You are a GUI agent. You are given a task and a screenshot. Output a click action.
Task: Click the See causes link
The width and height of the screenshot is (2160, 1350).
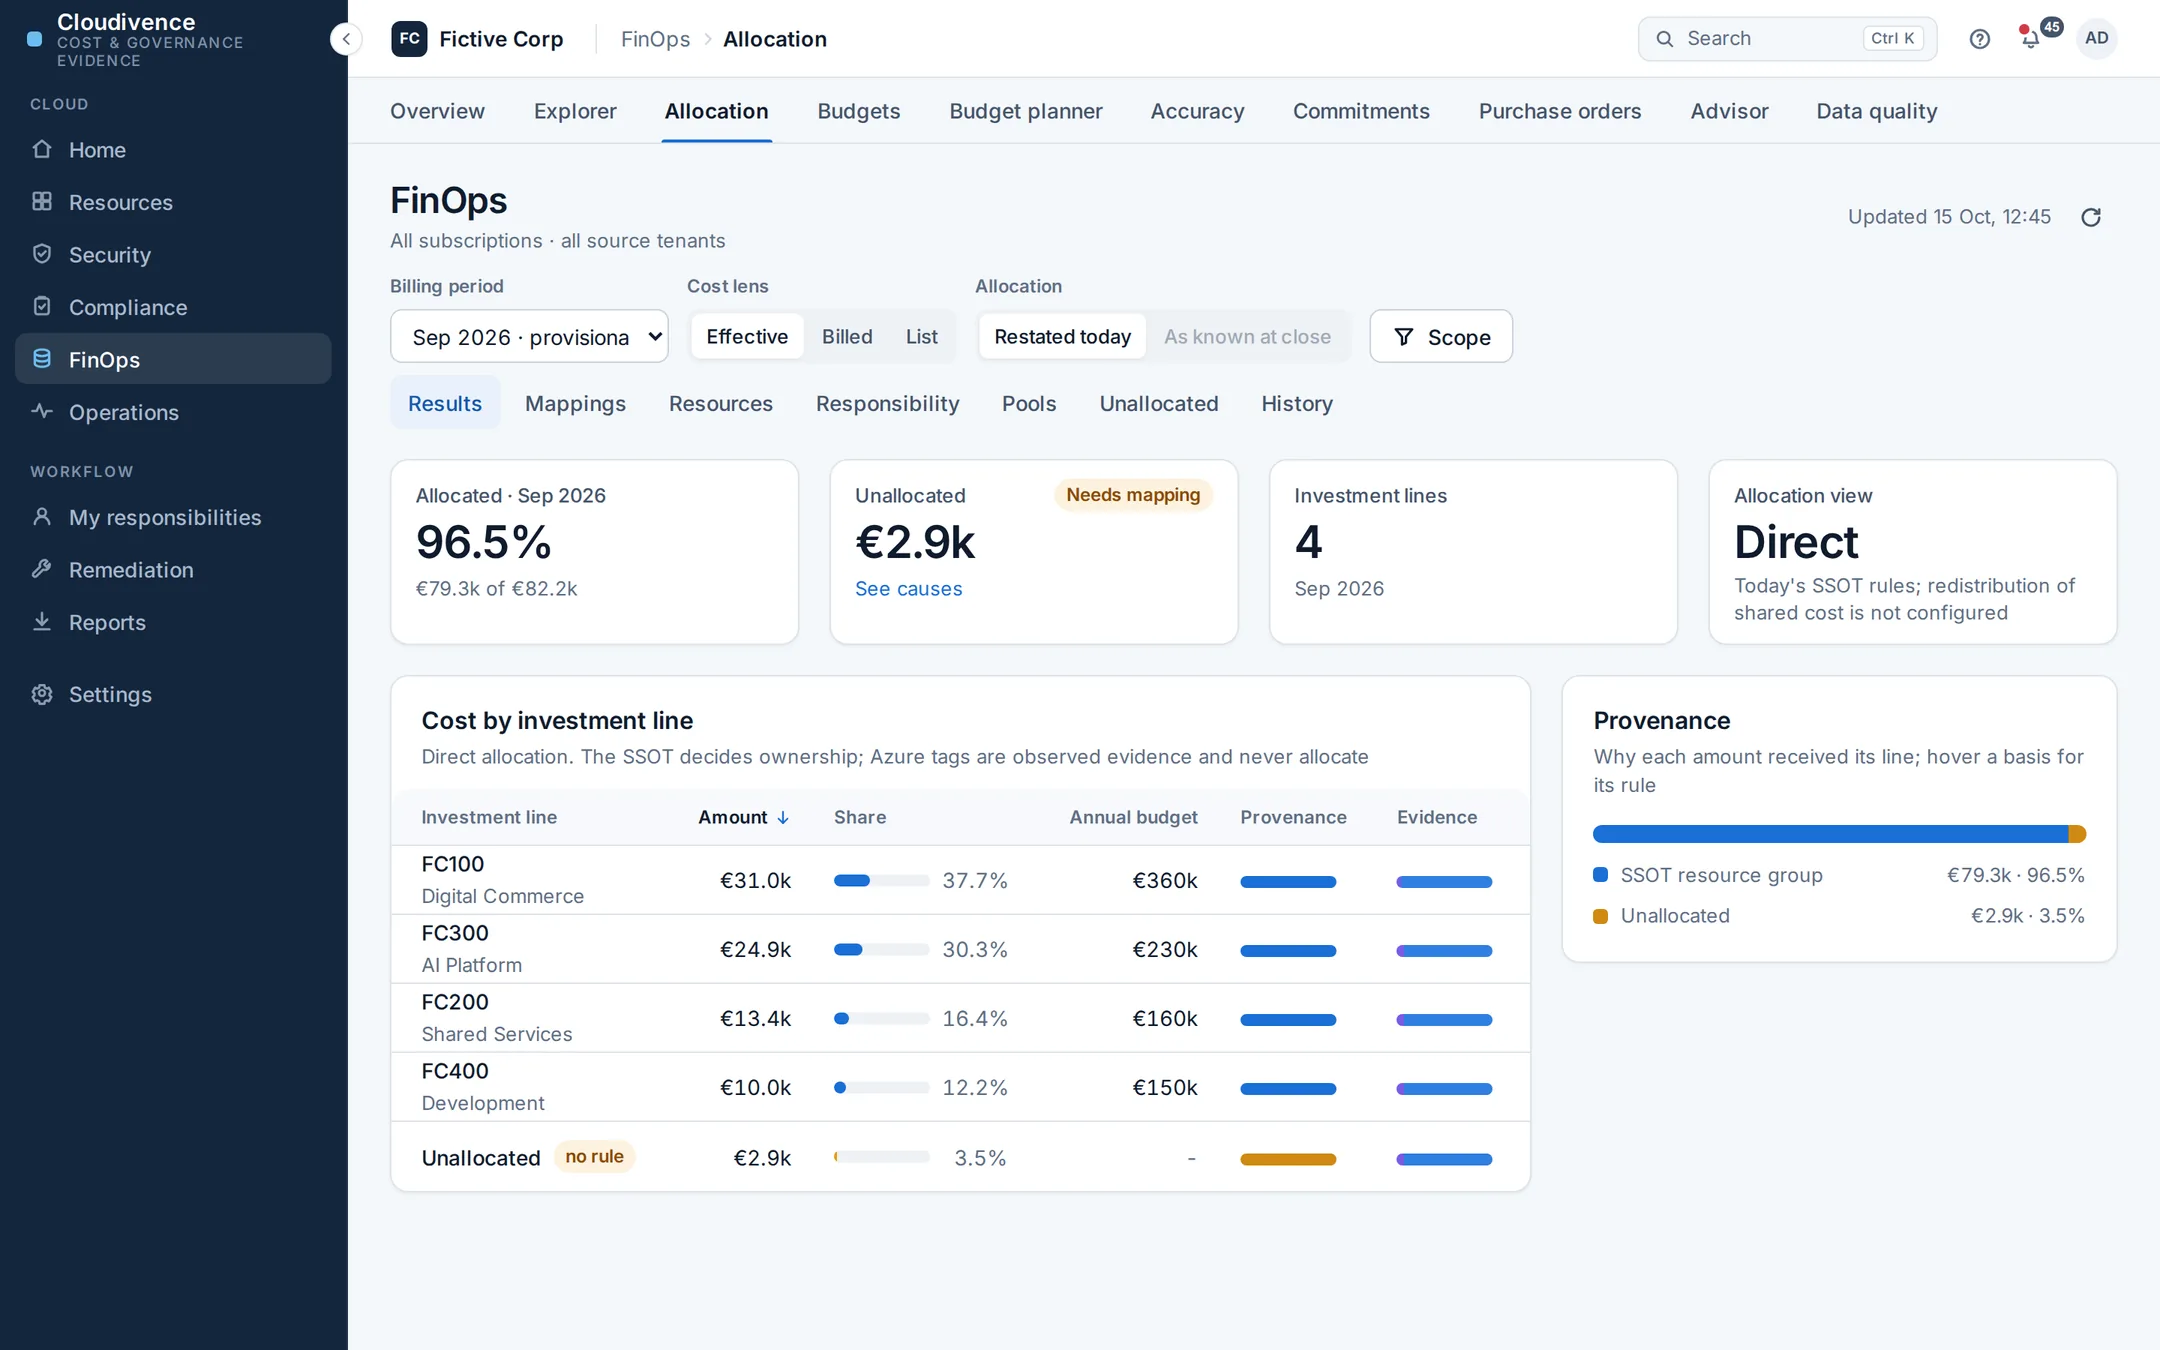point(908,589)
